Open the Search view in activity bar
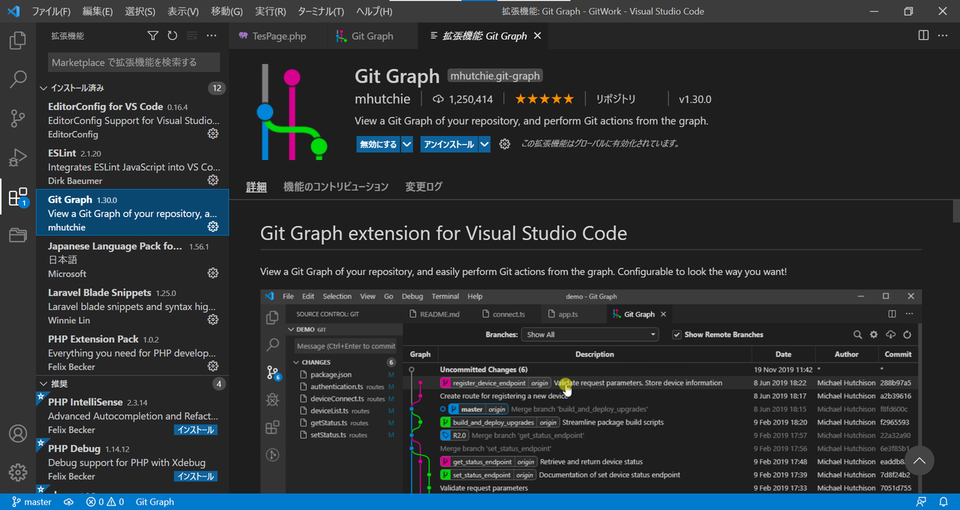The height and width of the screenshot is (510, 960). tap(18, 79)
